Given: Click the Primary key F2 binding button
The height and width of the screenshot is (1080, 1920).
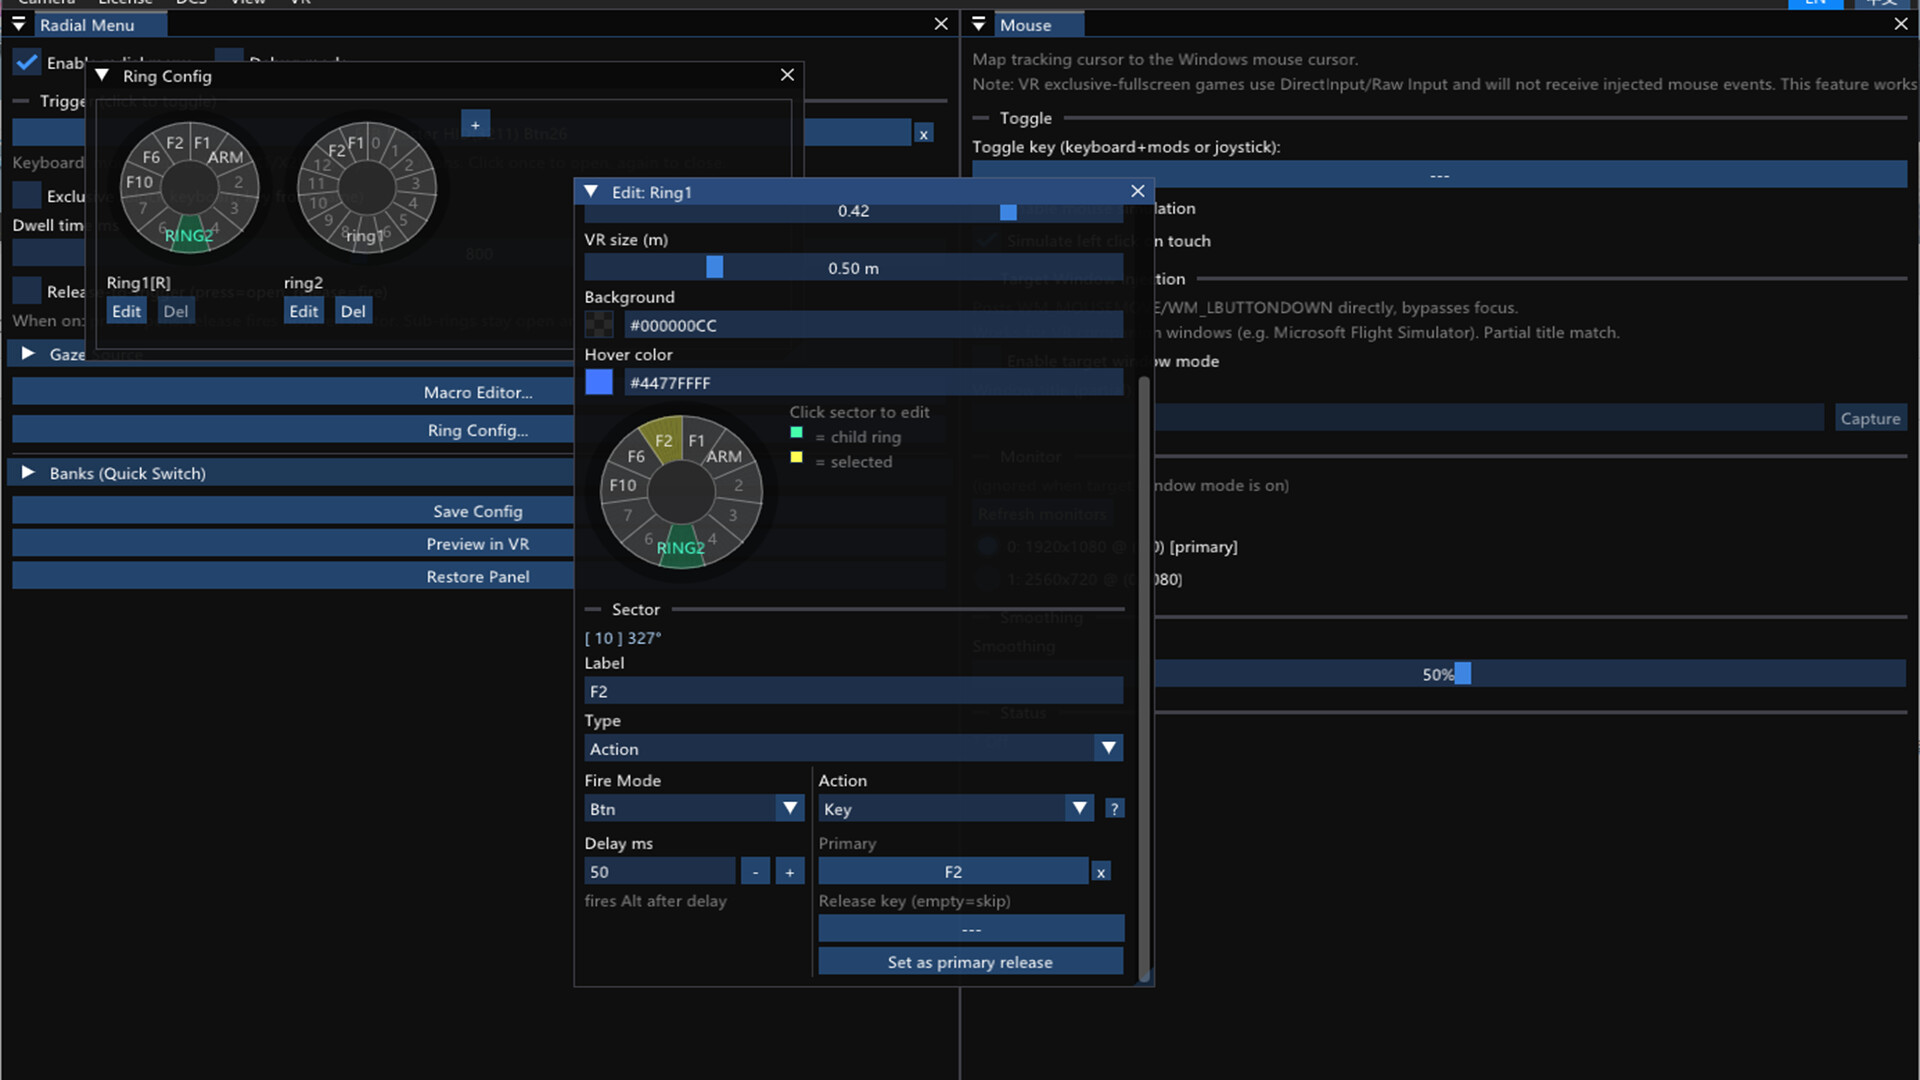Looking at the screenshot, I should pos(953,872).
